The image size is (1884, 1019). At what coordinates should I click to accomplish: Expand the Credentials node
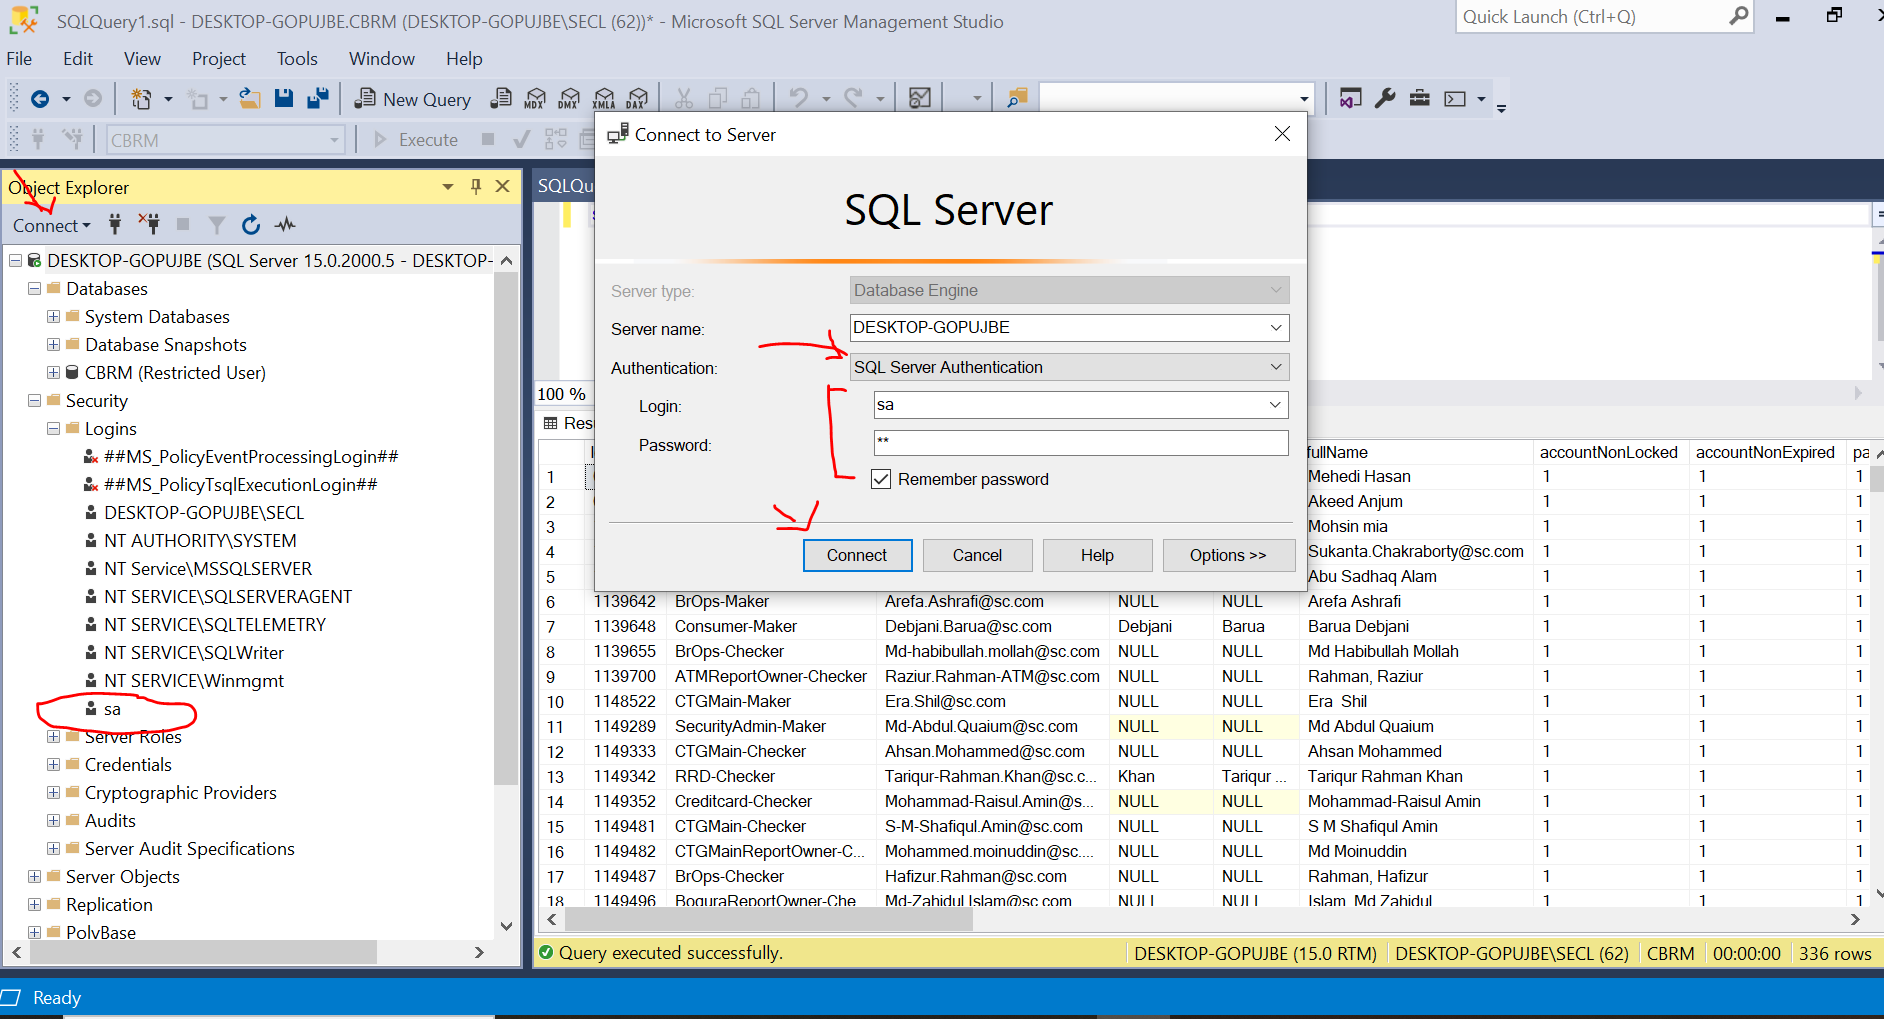53,764
